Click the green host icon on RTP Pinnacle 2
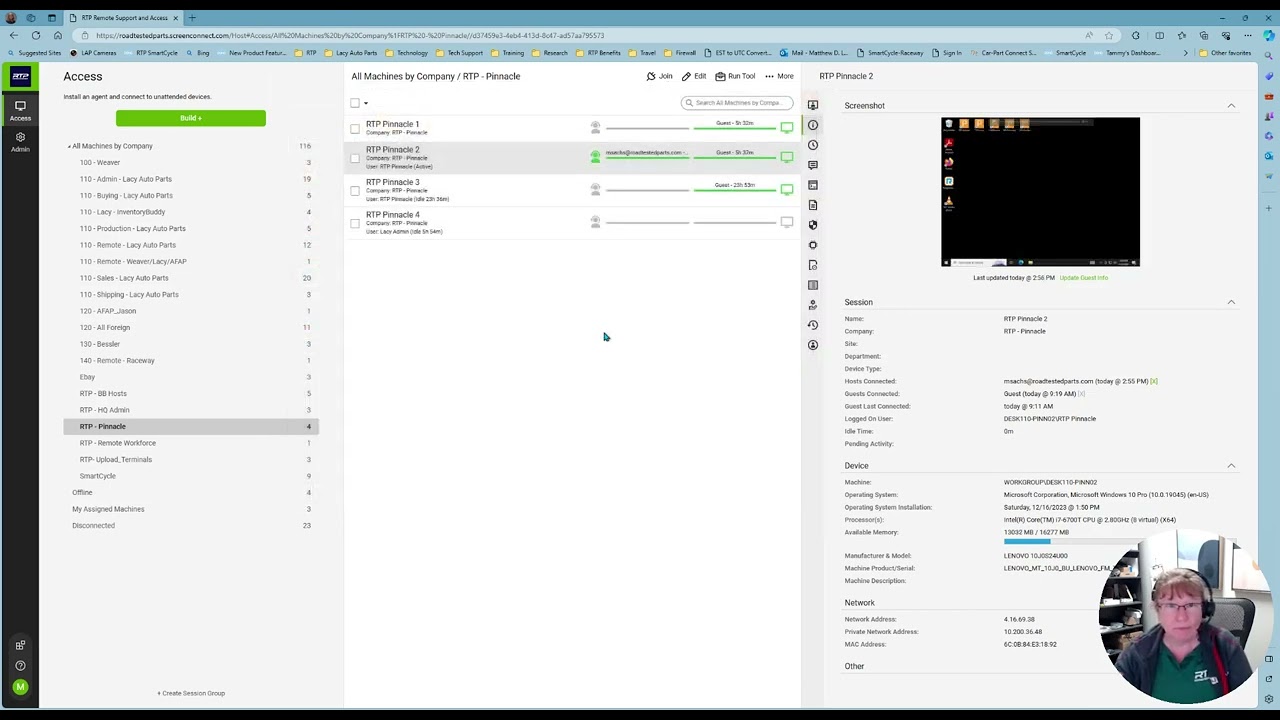This screenshot has height=720, width=1280. click(595, 156)
